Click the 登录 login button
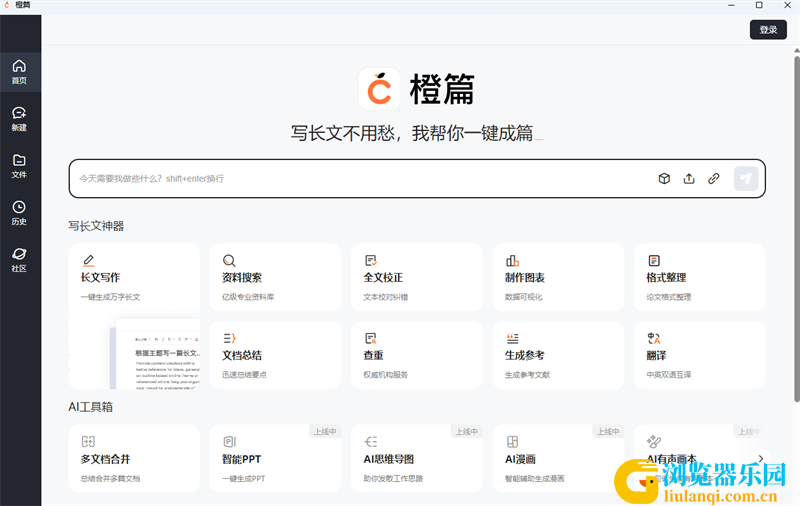800x506 pixels. point(768,30)
